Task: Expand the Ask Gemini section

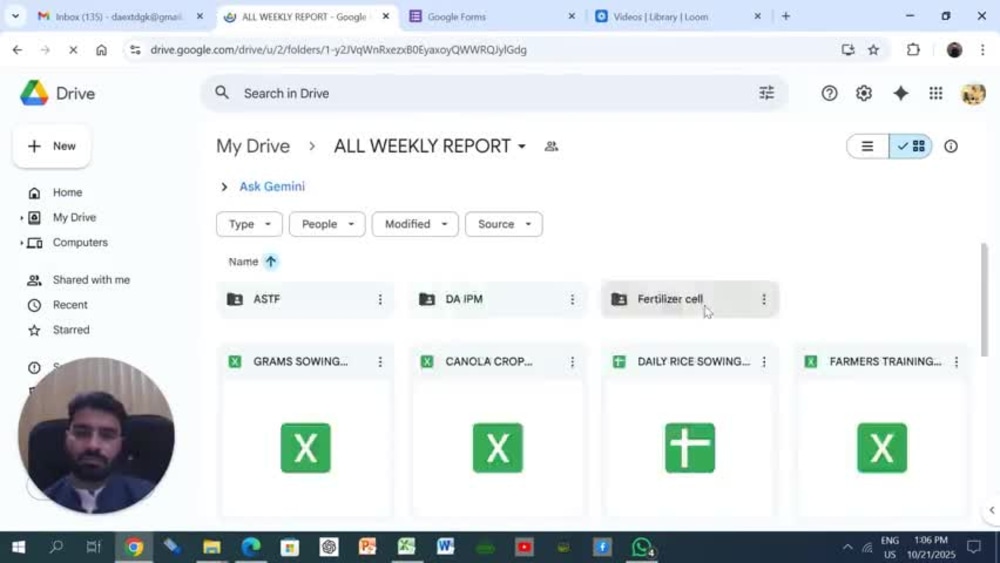Action: [x=224, y=187]
